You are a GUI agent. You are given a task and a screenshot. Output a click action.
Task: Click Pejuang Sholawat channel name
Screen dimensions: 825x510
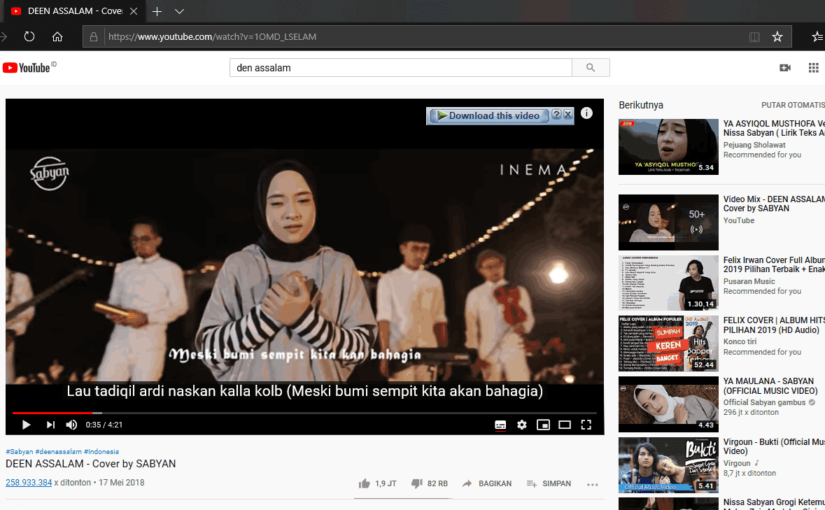coord(754,145)
